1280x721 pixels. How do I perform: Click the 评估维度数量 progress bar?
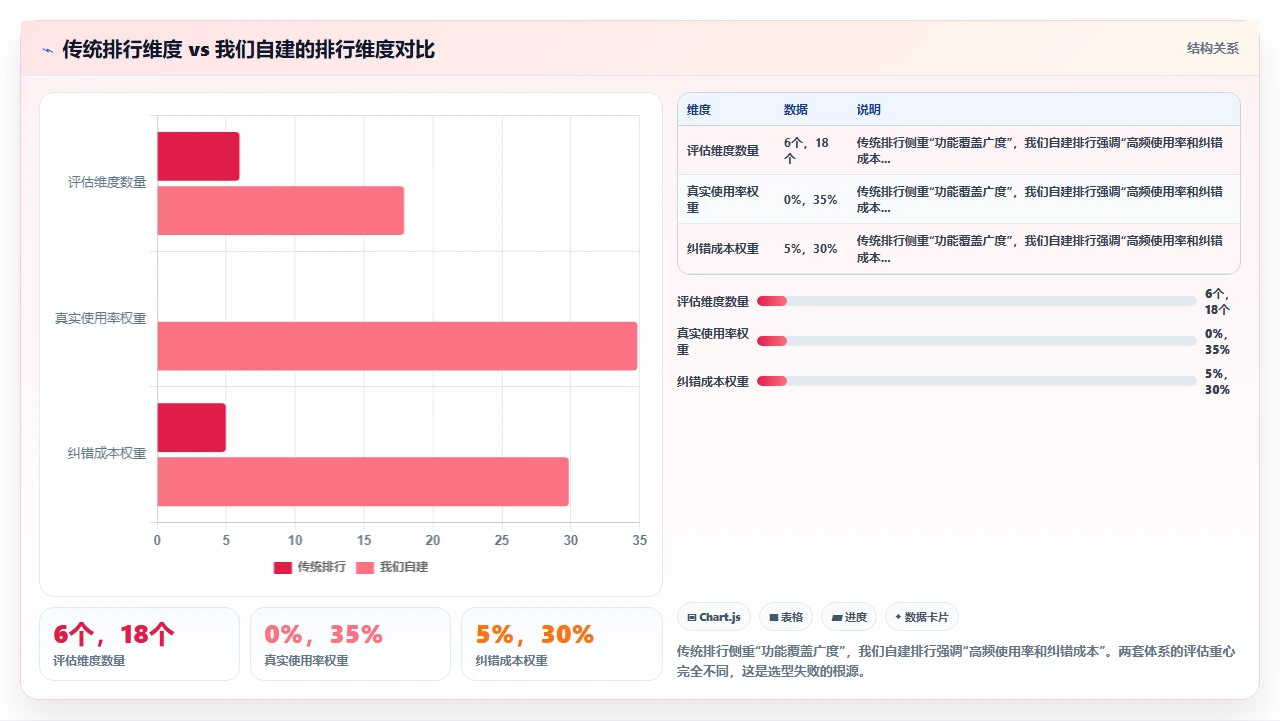pyautogui.click(x=977, y=301)
